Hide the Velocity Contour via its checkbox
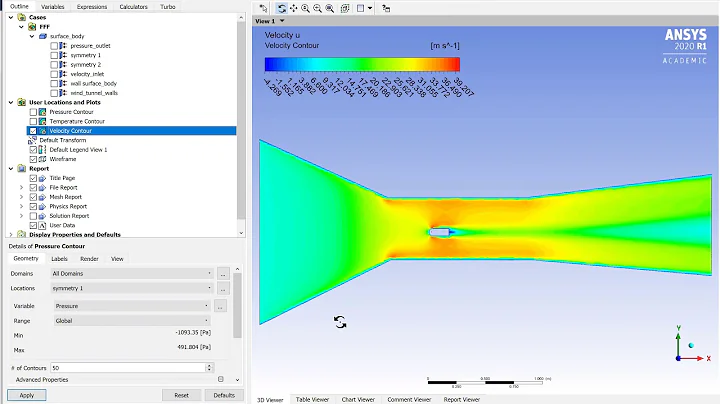This screenshot has width=720, height=404. click(x=33, y=131)
